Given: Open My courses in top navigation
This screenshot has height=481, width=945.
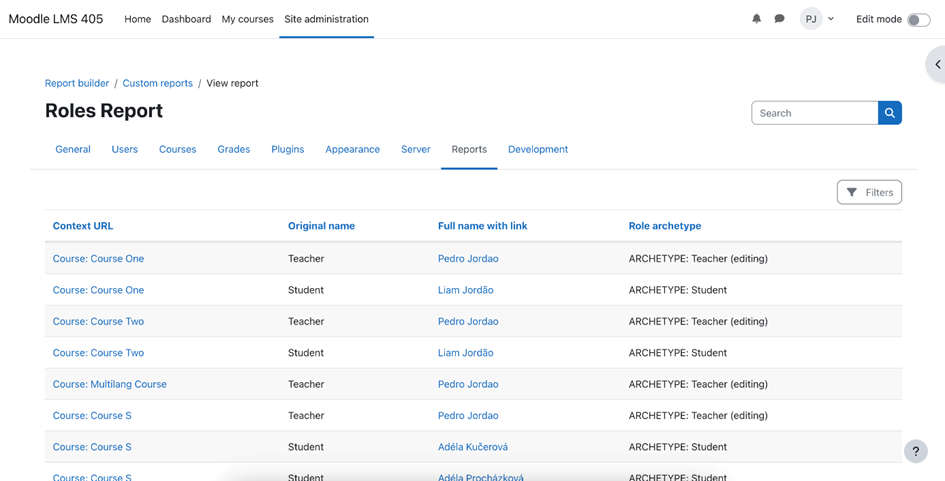Looking at the screenshot, I should 248,19.
